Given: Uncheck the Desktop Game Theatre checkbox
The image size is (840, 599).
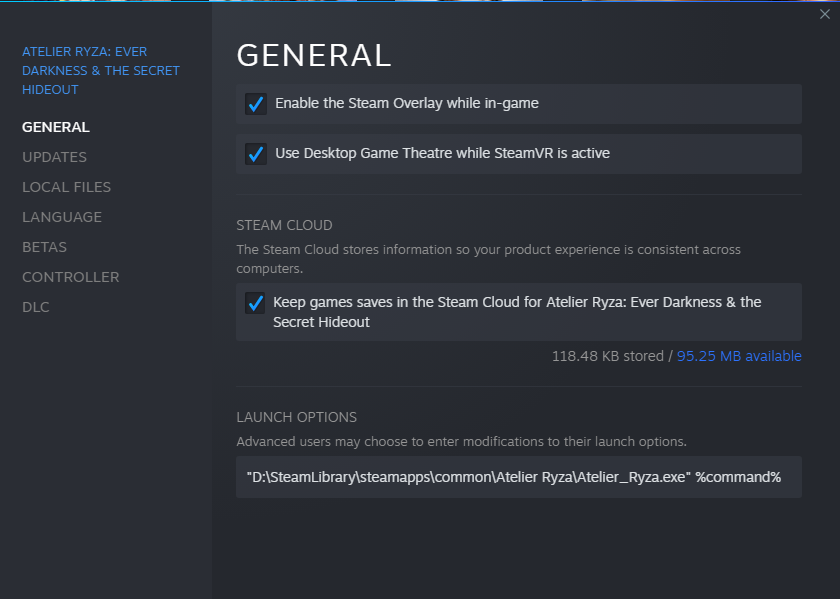Looking at the screenshot, I should 256,154.
